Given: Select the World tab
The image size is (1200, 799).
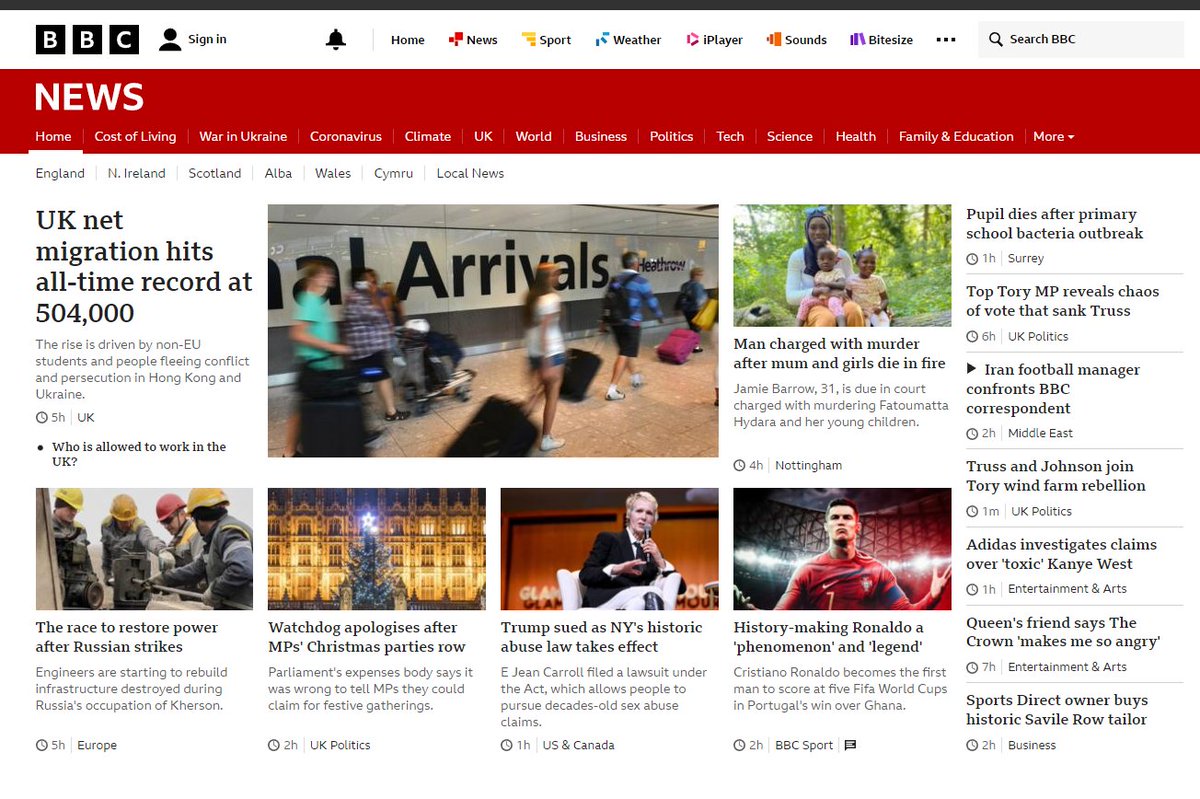Looking at the screenshot, I should (x=534, y=136).
